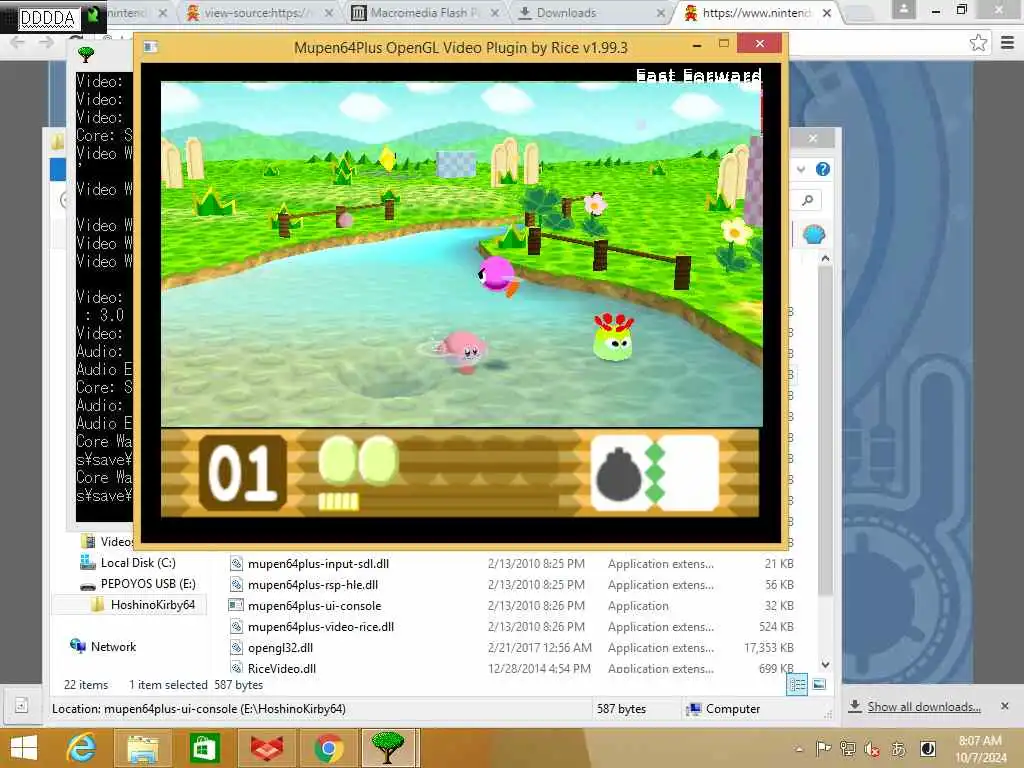The width and height of the screenshot is (1024, 768).
Task: Click the Mupen64Plus window system menu icon
Action: (150, 47)
